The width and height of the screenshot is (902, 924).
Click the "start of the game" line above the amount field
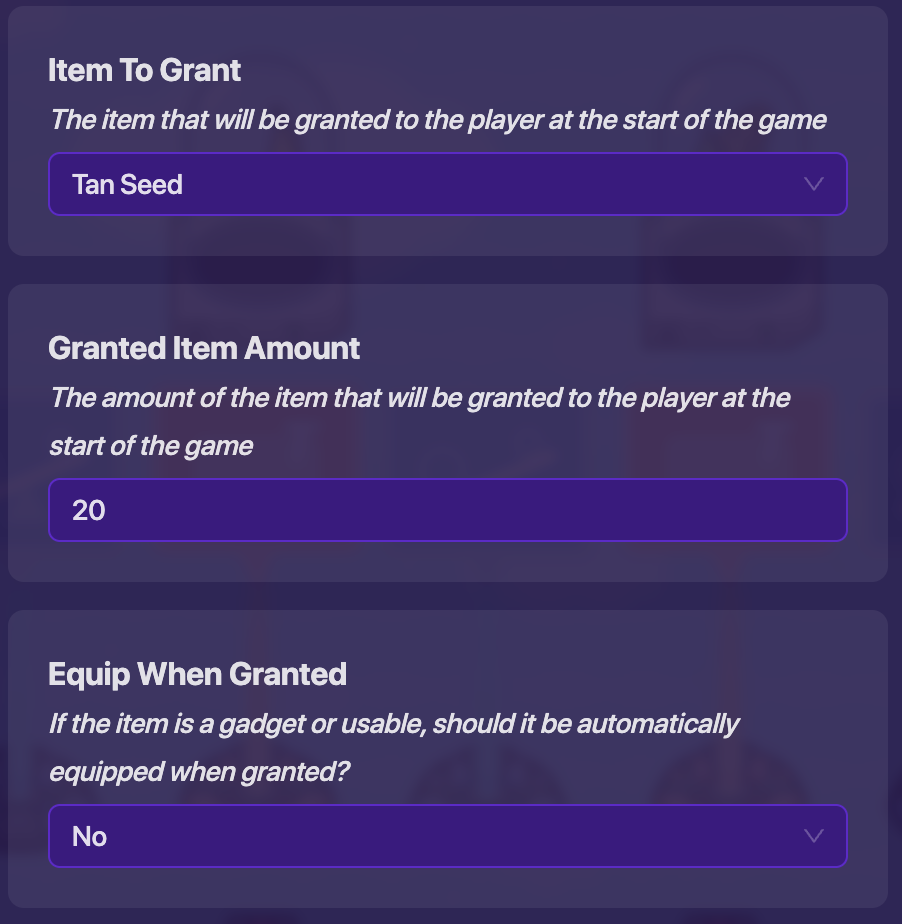tap(151, 446)
